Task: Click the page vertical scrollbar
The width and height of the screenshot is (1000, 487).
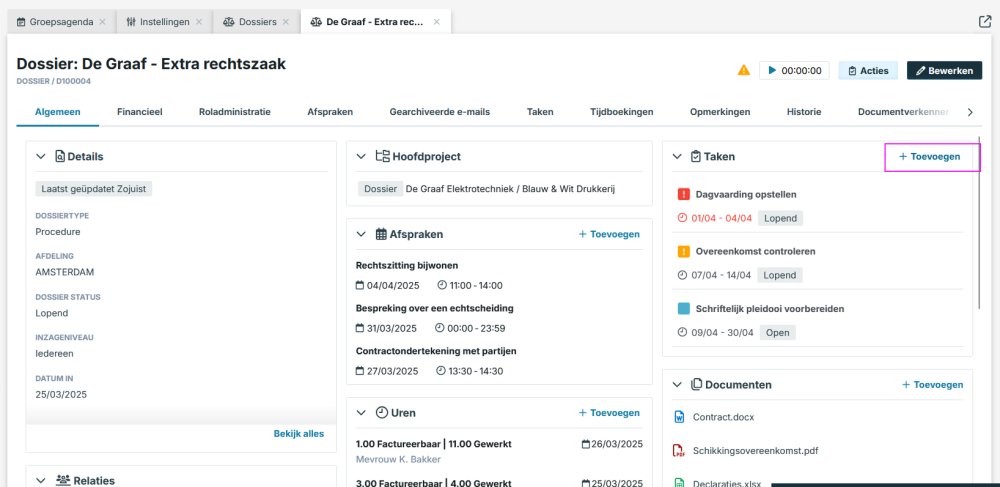Action: [980, 223]
